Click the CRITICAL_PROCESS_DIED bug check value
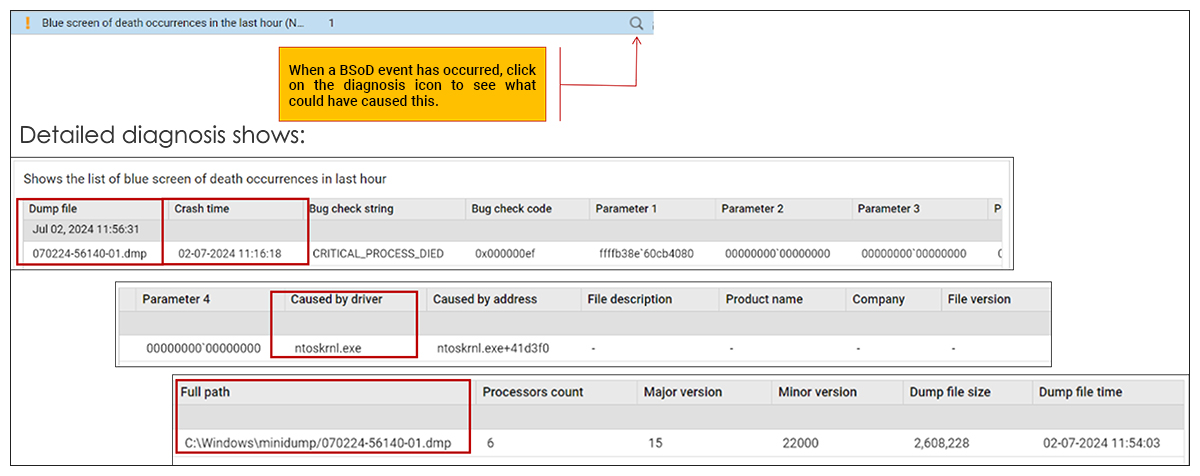1200x476 pixels. pos(378,254)
